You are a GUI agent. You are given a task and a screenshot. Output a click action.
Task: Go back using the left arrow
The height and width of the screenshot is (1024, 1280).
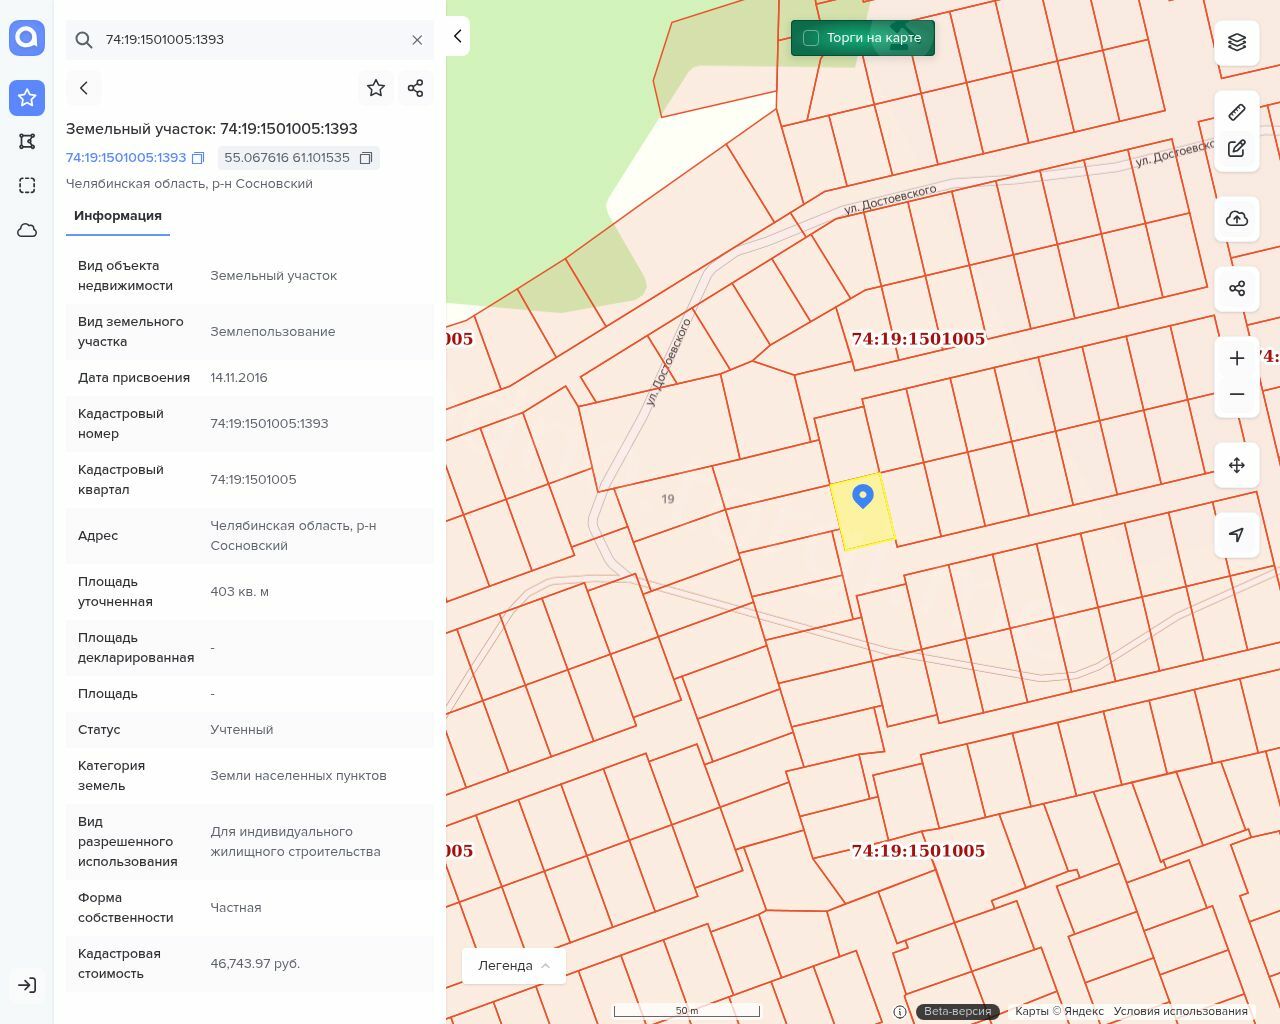pyautogui.click(x=84, y=88)
